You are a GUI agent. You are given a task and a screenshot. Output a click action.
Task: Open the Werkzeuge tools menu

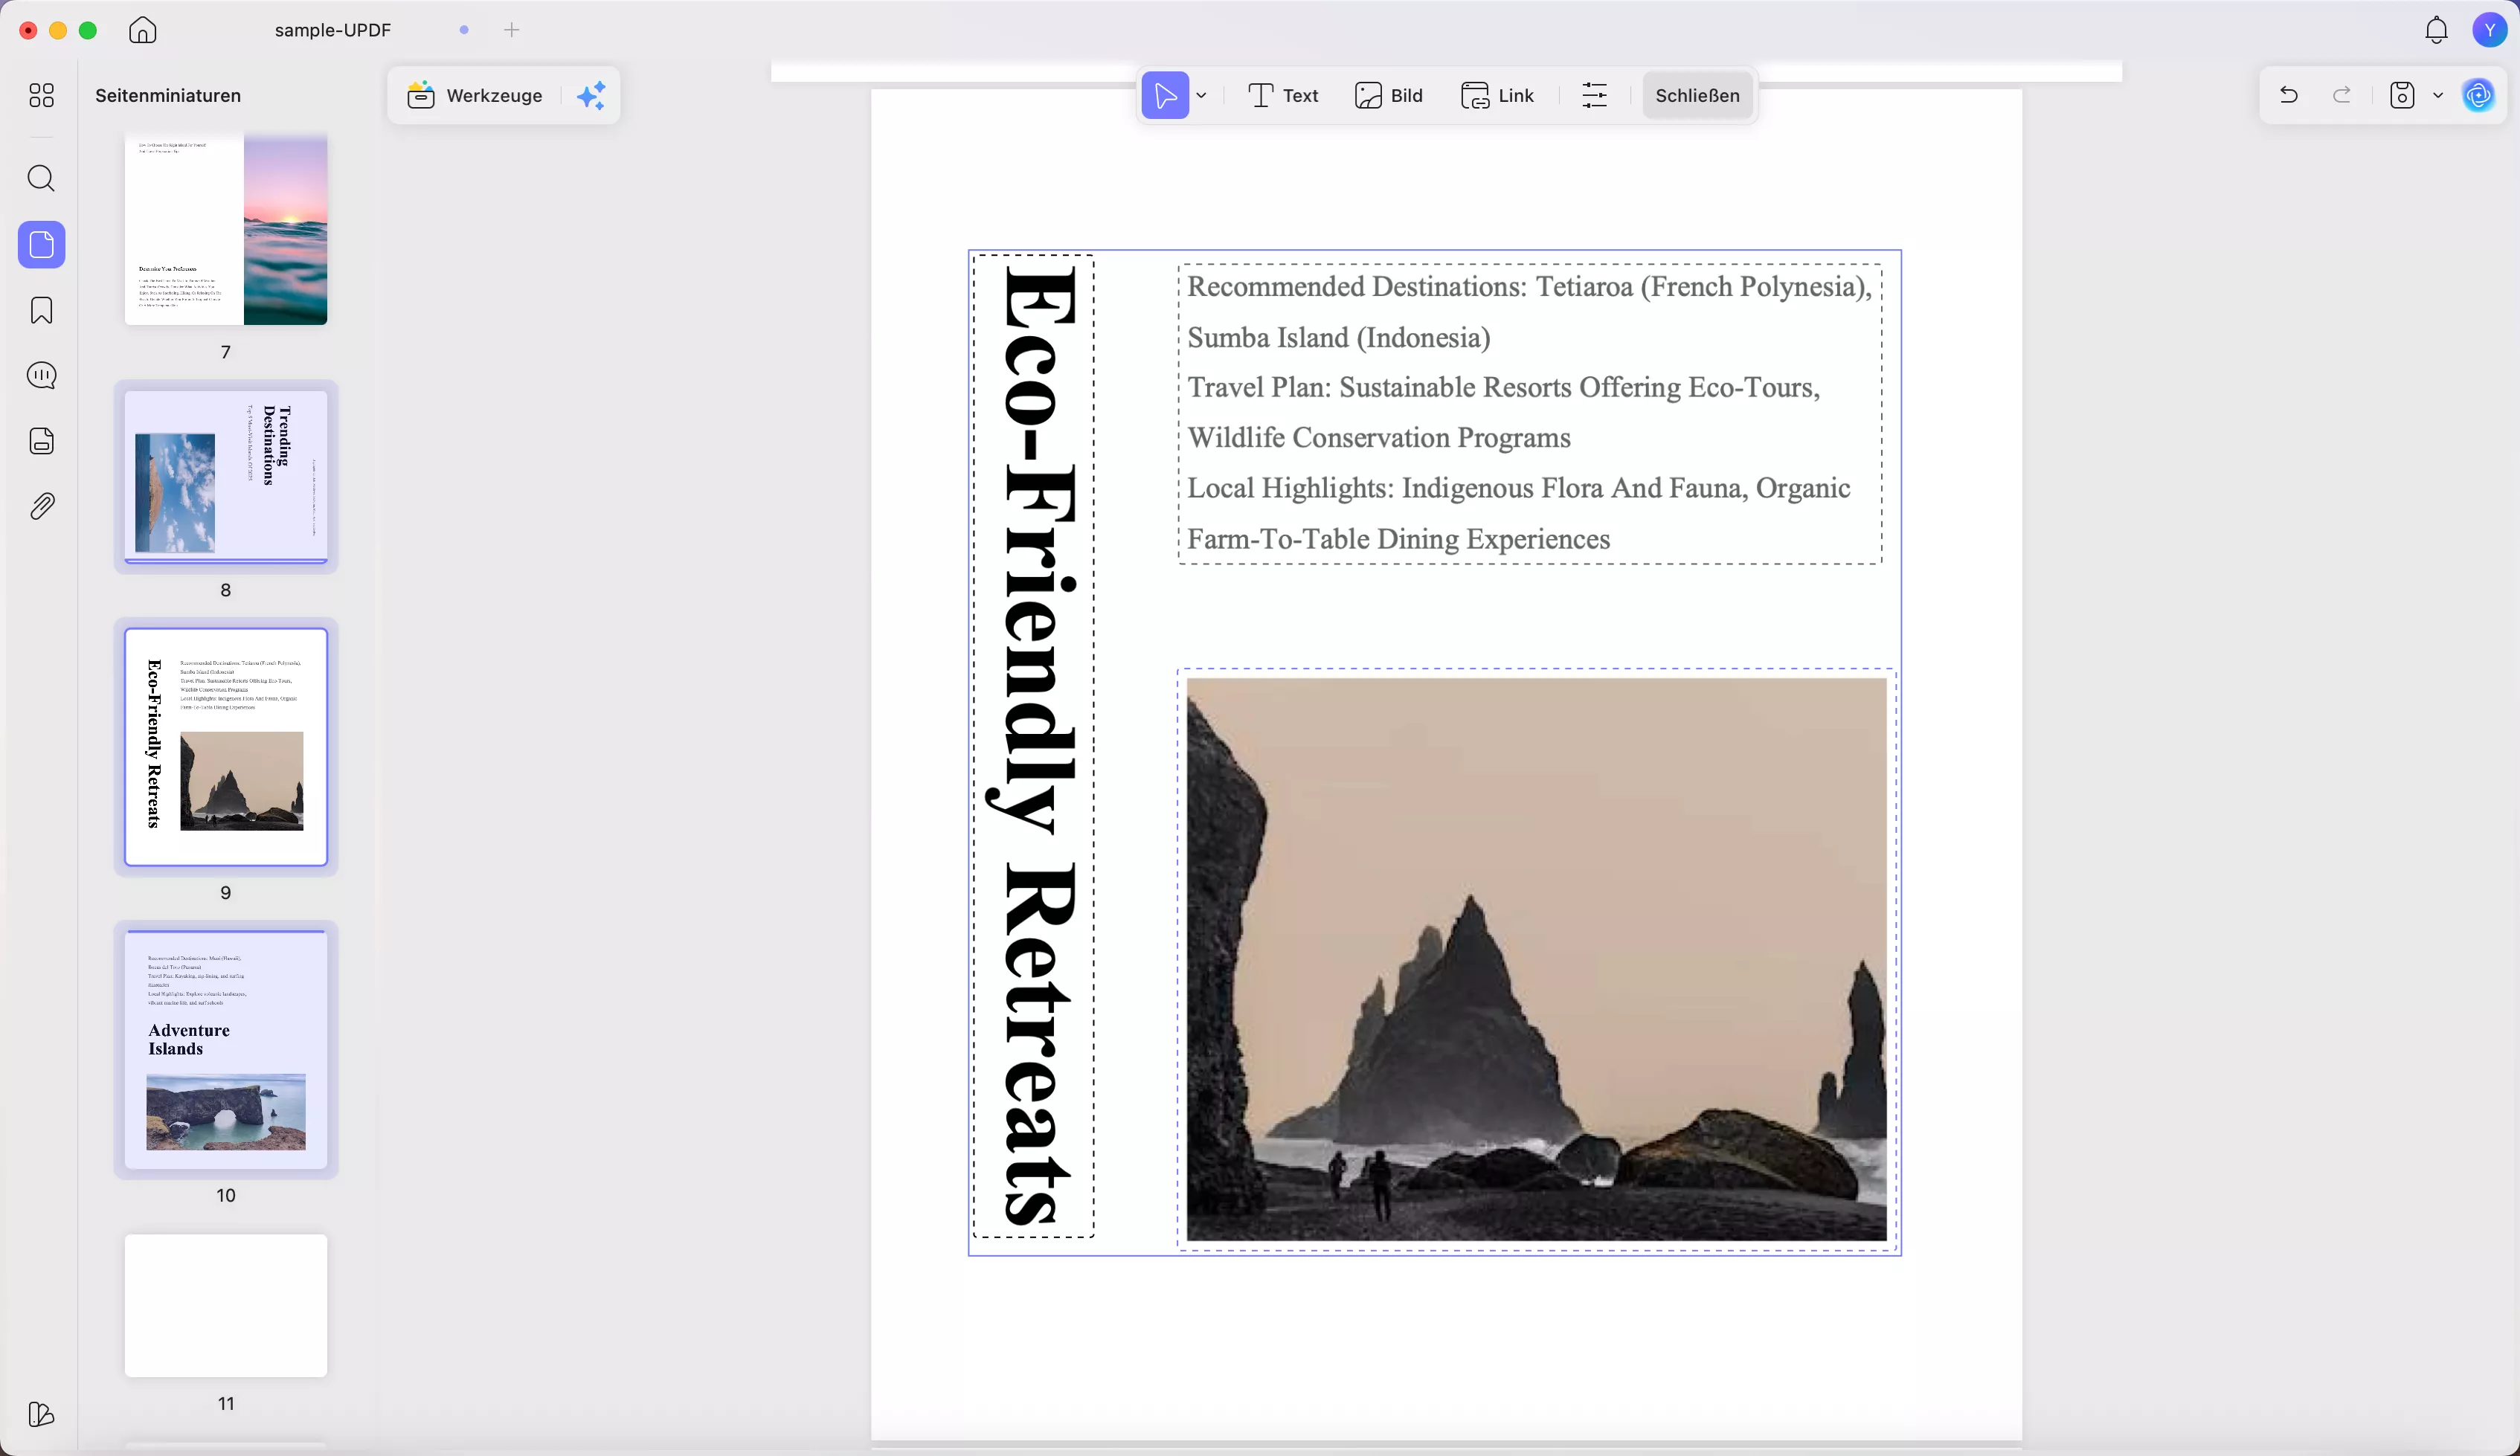coord(475,96)
